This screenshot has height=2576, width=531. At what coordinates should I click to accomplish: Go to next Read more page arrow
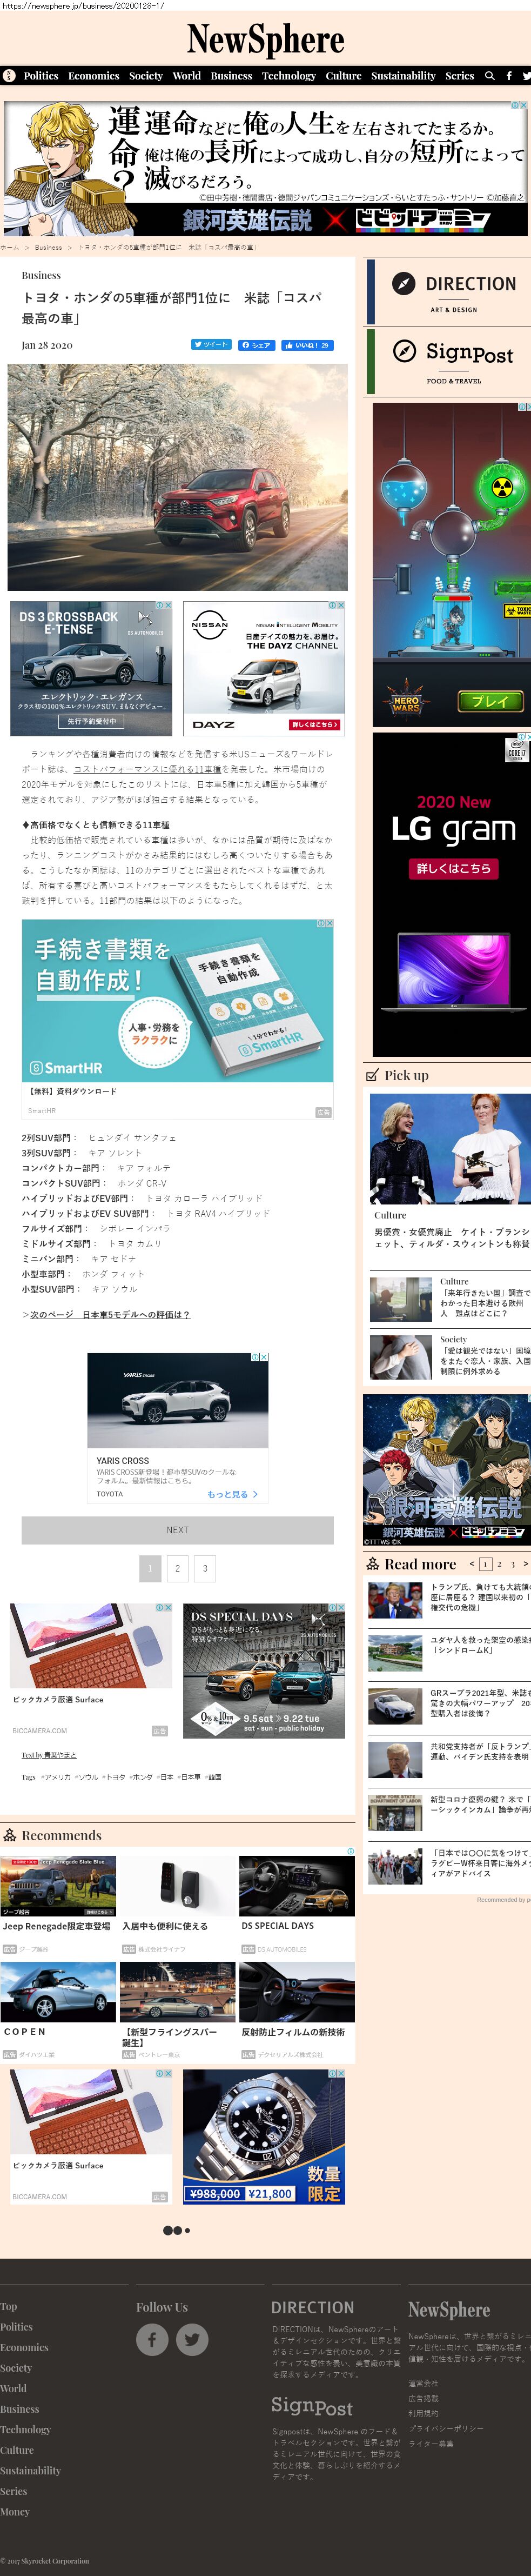coord(525,1563)
